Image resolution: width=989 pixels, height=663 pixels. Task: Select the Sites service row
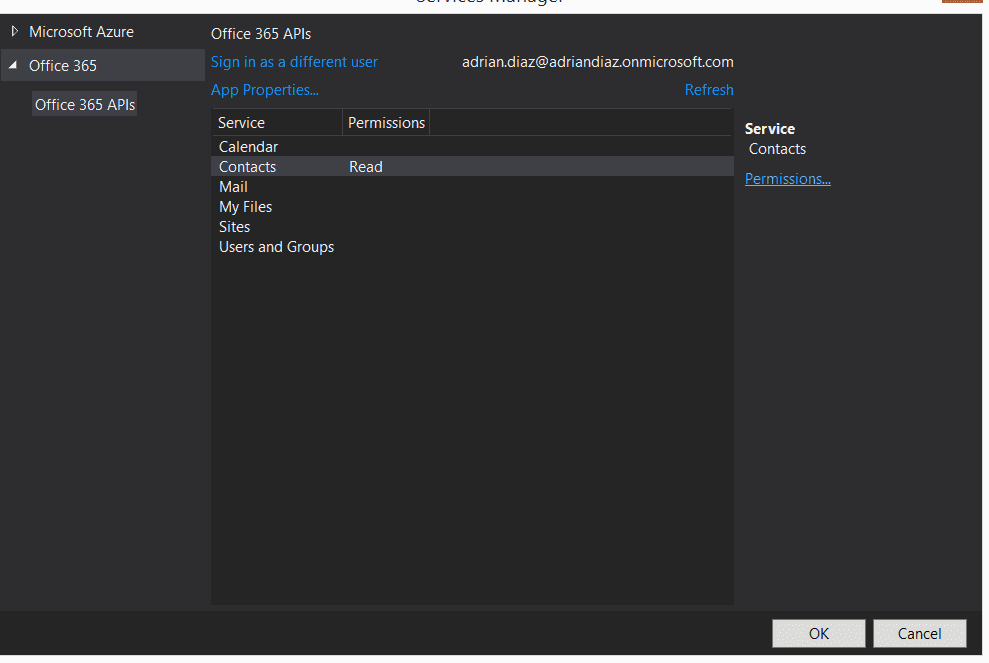click(x=472, y=226)
